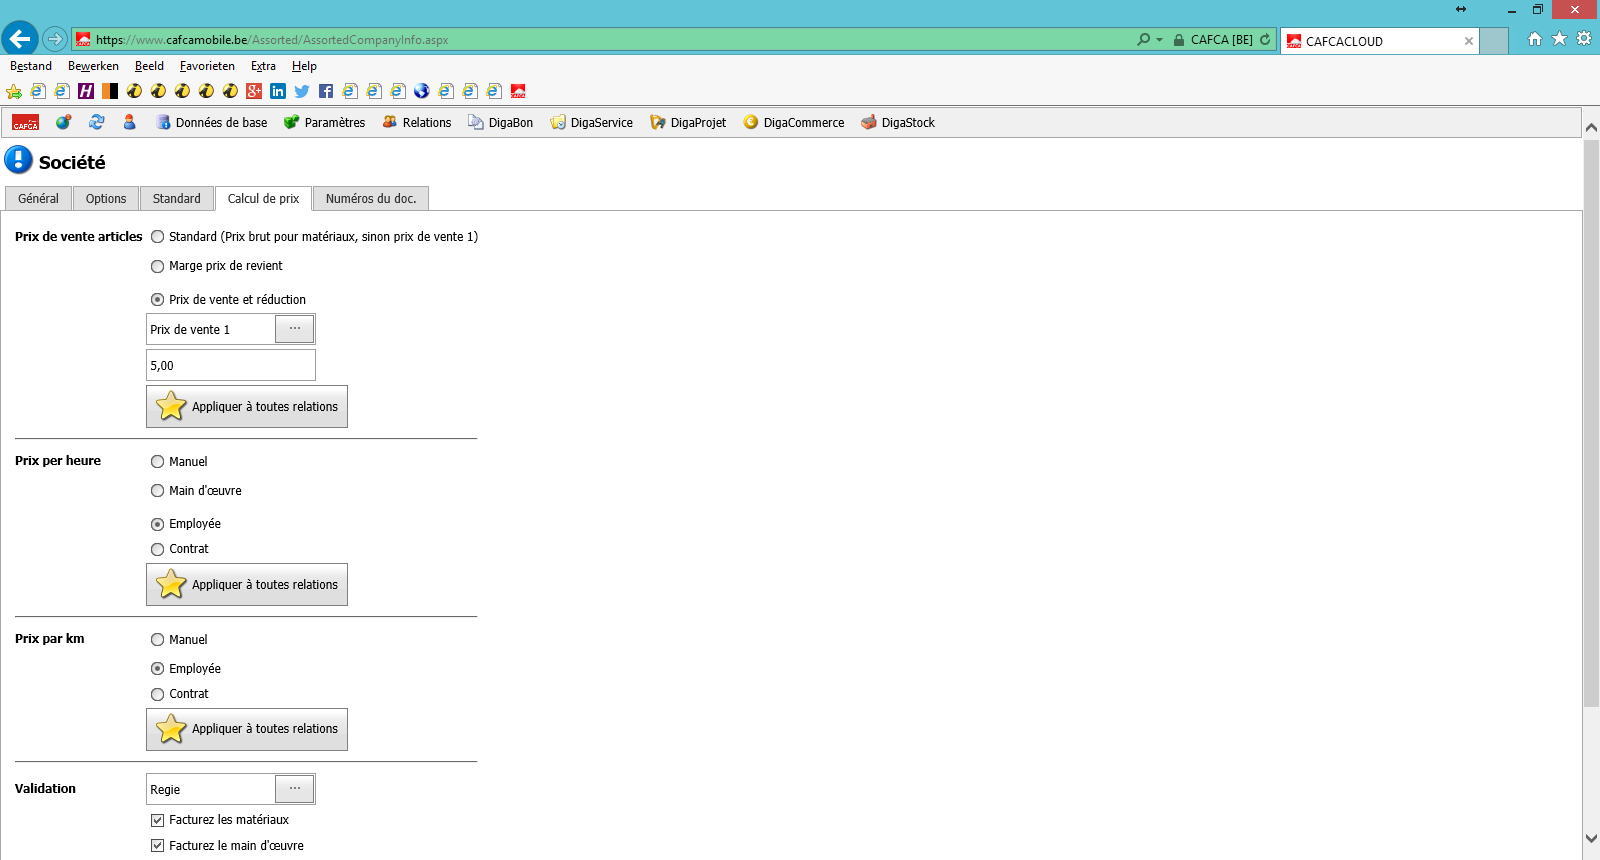Click the blue refresh arrows icon
The image size is (1600, 860).
96,122
